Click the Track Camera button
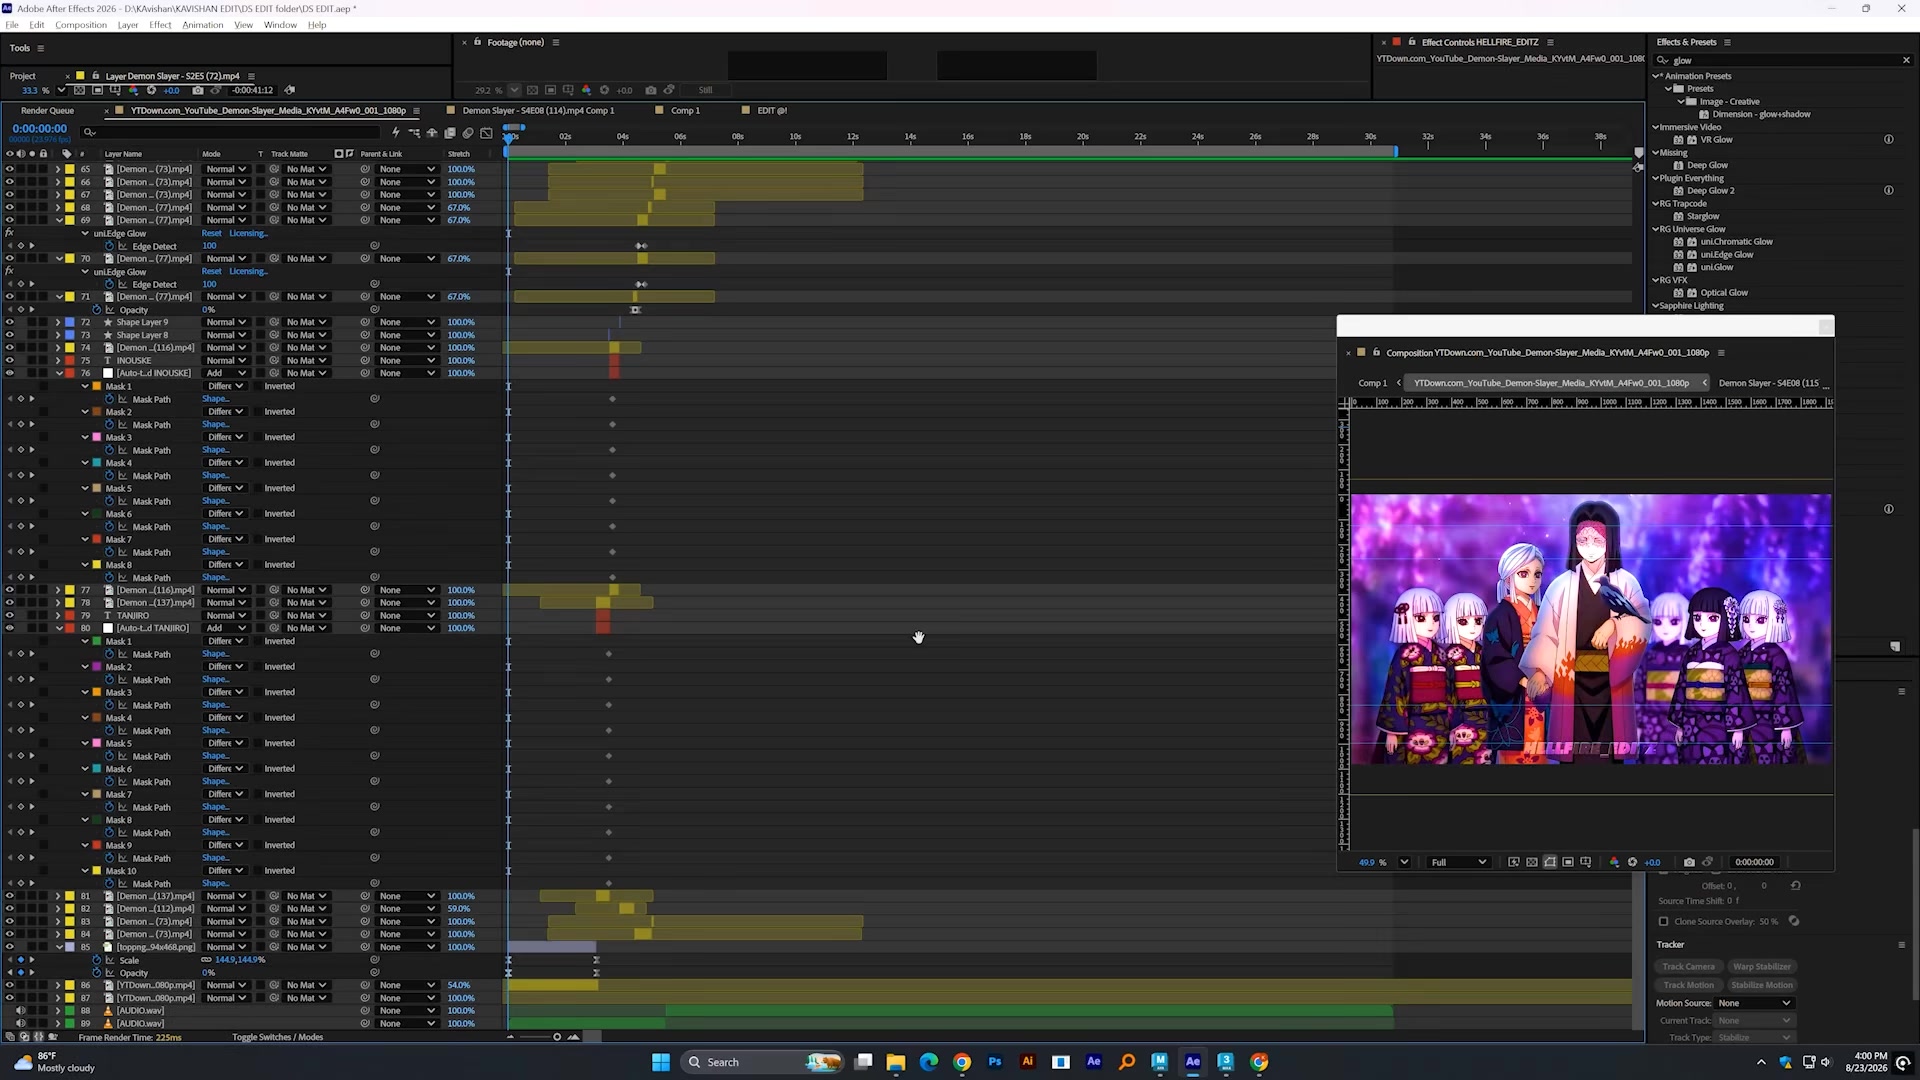 [x=1688, y=967]
